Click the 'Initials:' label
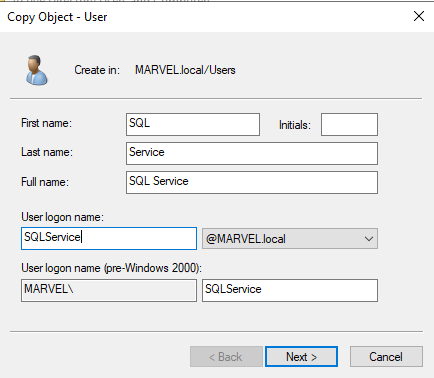This screenshot has width=434, height=378. pyautogui.click(x=295, y=125)
